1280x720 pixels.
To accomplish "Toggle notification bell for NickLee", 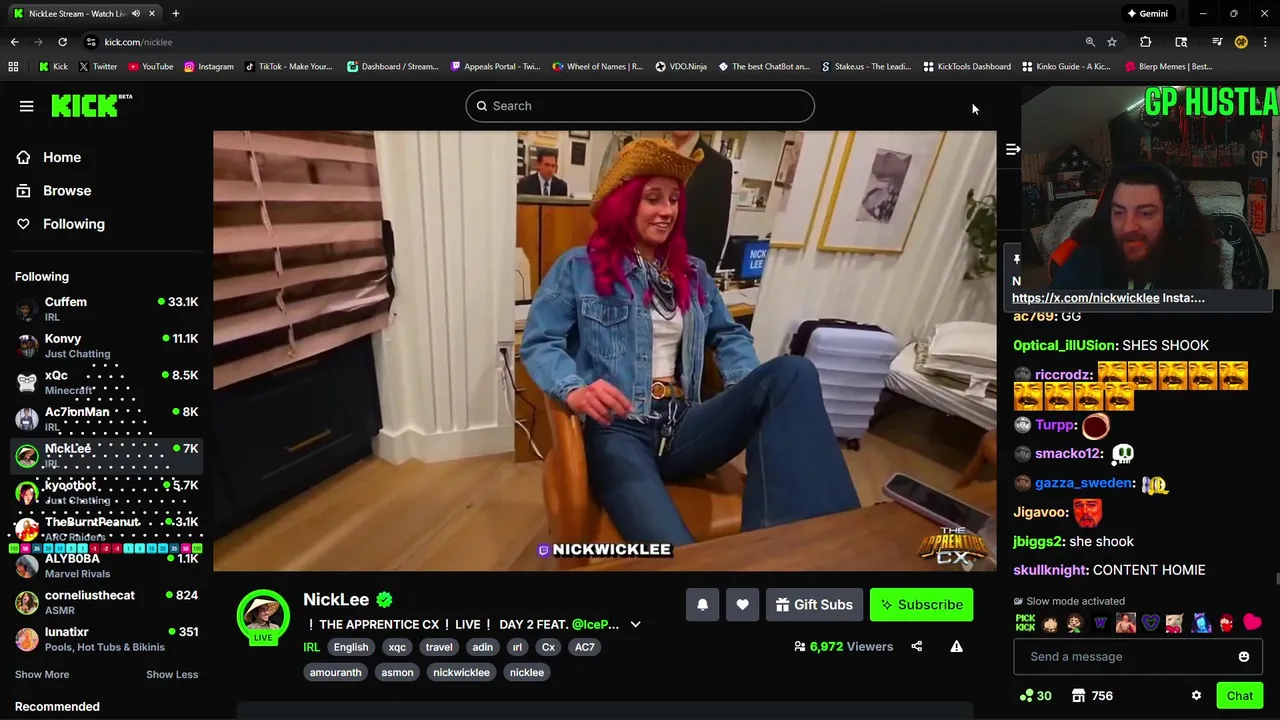I will point(702,604).
